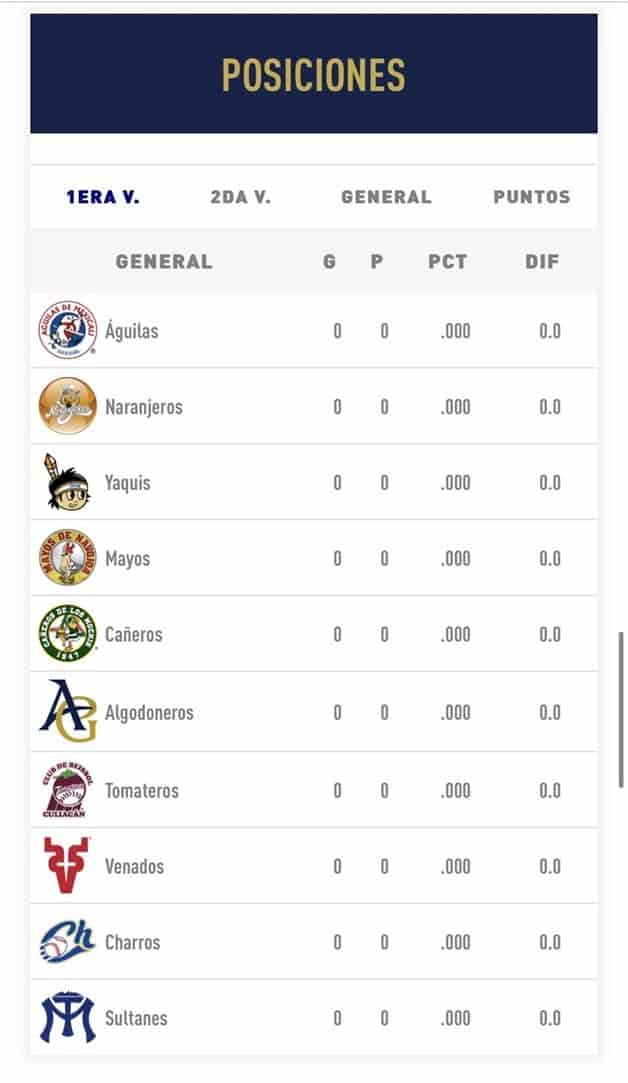Click the DIF column header
Screen dimensions: 628x1083
[542, 262]
